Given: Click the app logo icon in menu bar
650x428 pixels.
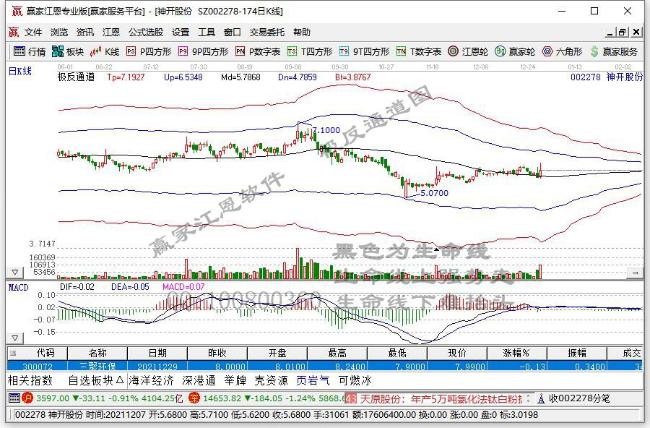Looking at the screenshot, I should point(14,32).
